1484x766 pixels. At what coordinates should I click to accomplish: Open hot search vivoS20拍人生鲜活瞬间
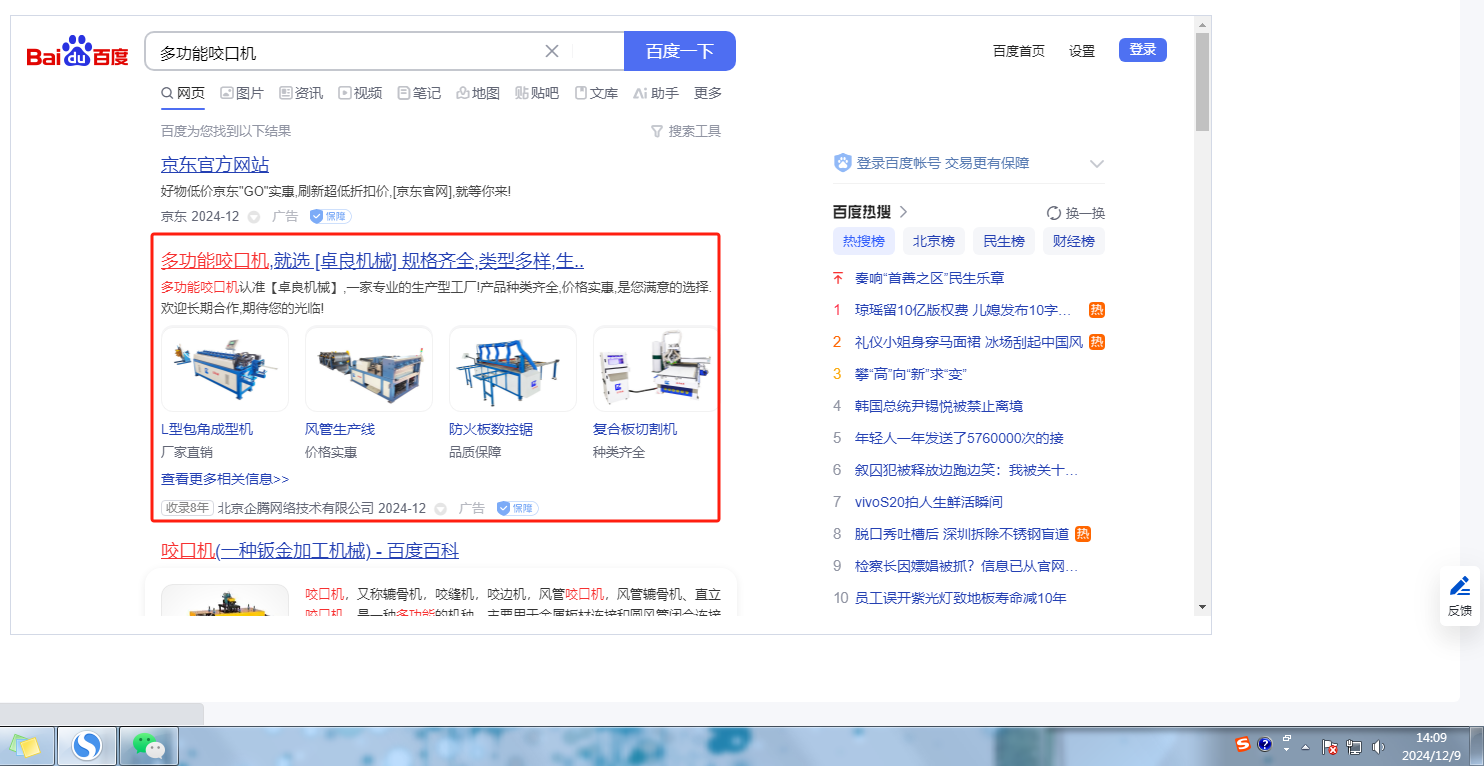pyautogui.click(x=929, y=502)
